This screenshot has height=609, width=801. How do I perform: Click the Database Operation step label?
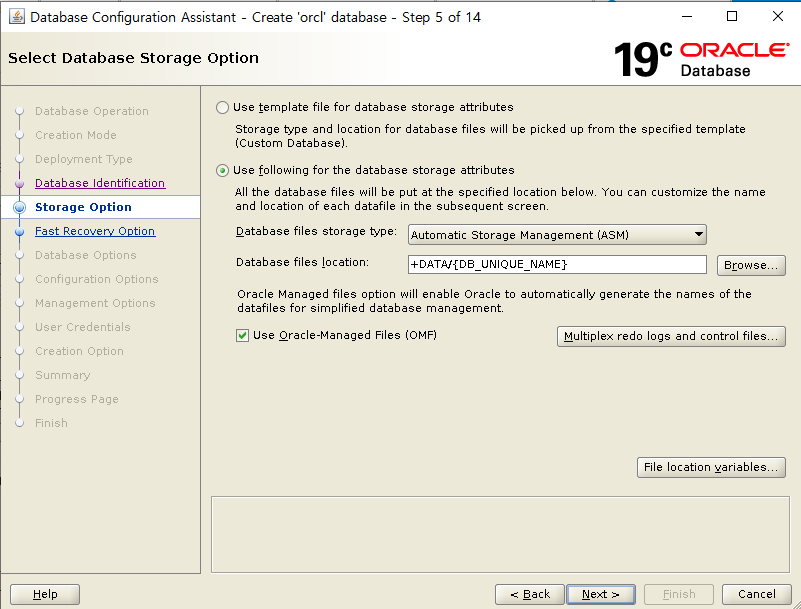[92, 111]
